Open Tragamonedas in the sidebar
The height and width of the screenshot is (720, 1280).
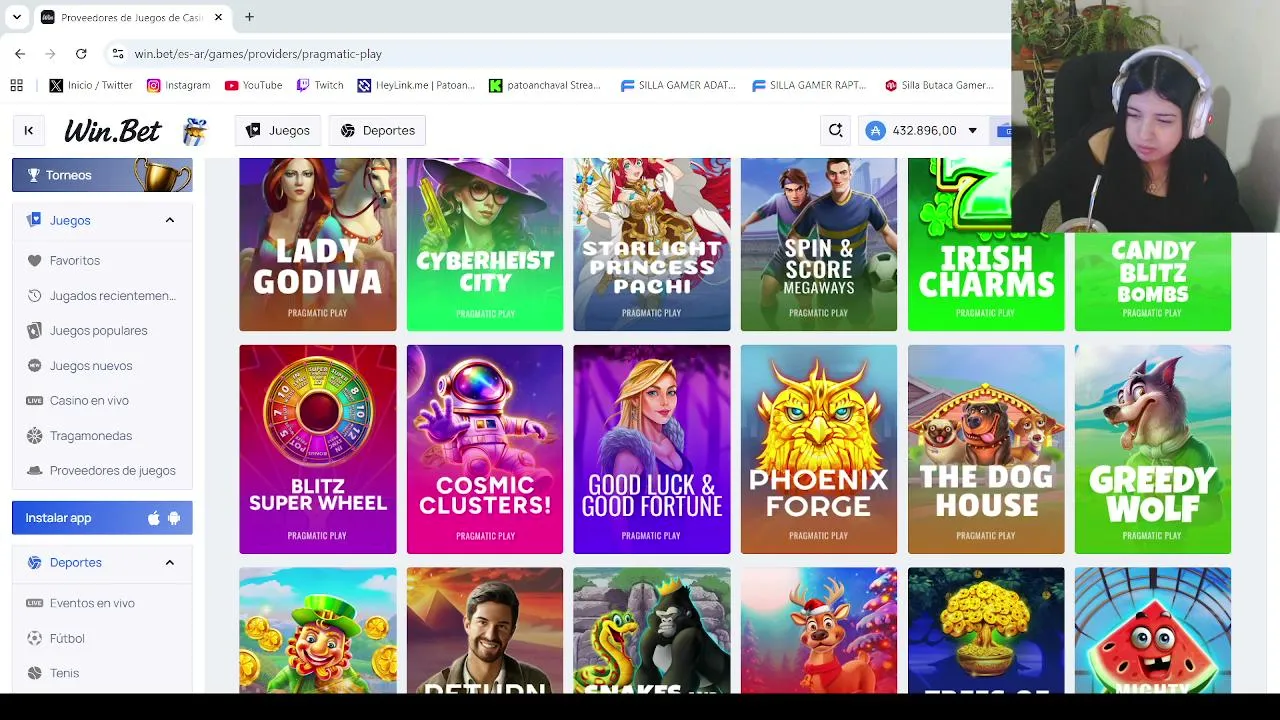point(91,436)
